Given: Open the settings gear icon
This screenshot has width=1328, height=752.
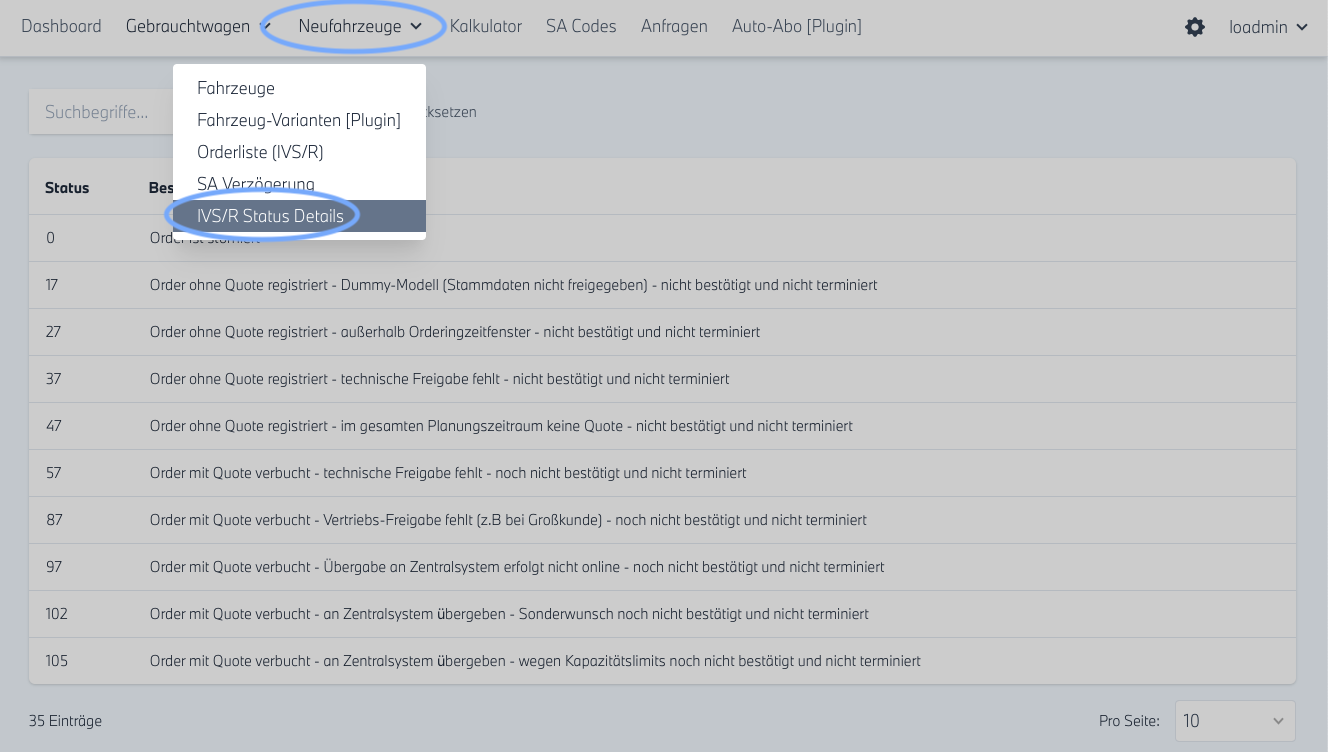Looking at the screenshot, I should click(x=1195, y=27).
